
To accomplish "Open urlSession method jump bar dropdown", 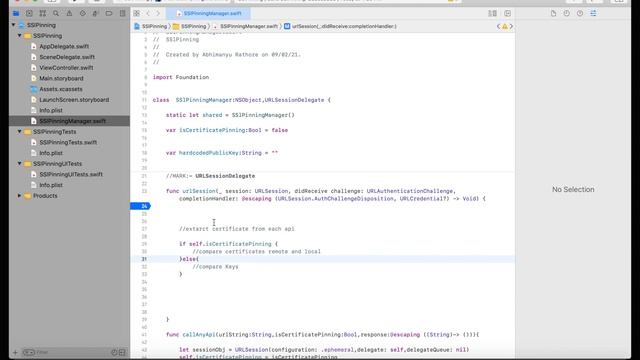I will click(x=340, y=26).
